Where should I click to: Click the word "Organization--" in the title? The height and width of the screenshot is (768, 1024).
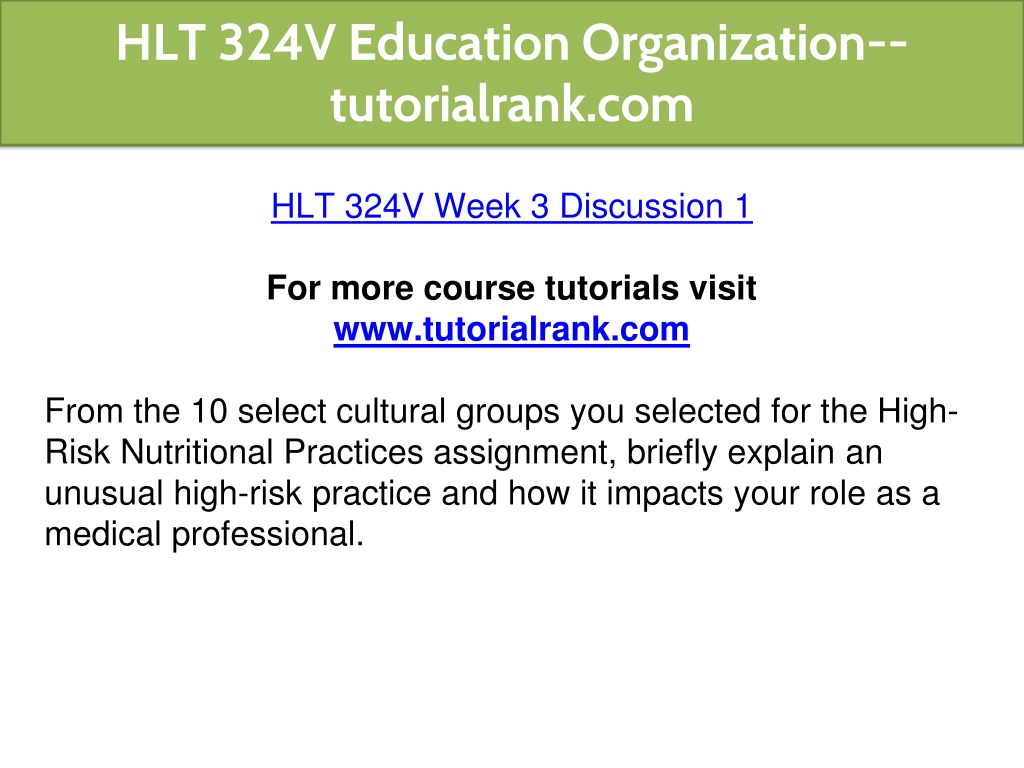pyautogui.click(x=744, y=45)
